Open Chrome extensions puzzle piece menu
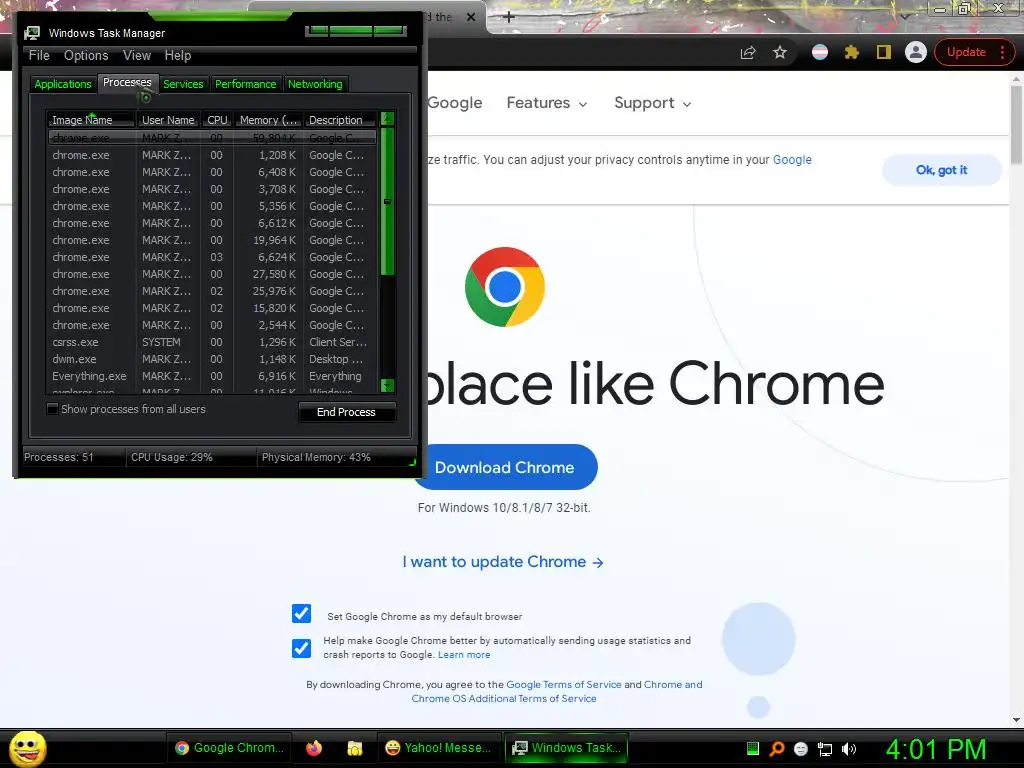 [x=852, y=52]
